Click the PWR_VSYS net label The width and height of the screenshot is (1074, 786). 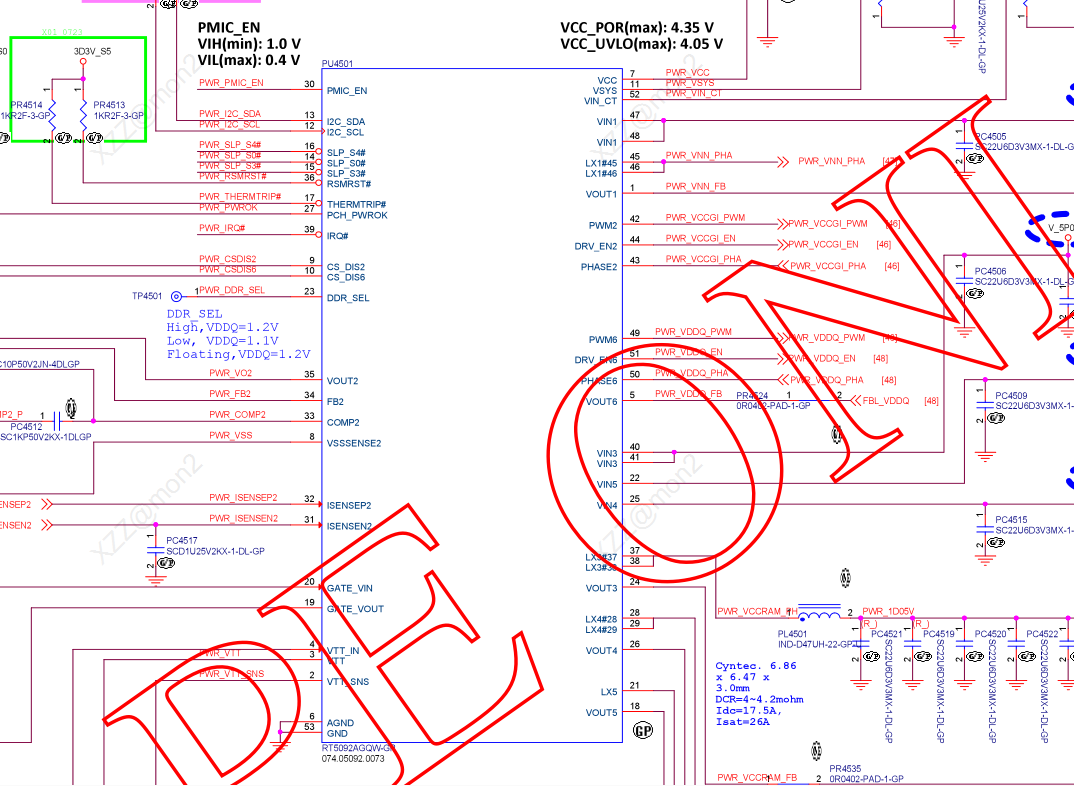(x=690, y=83)
